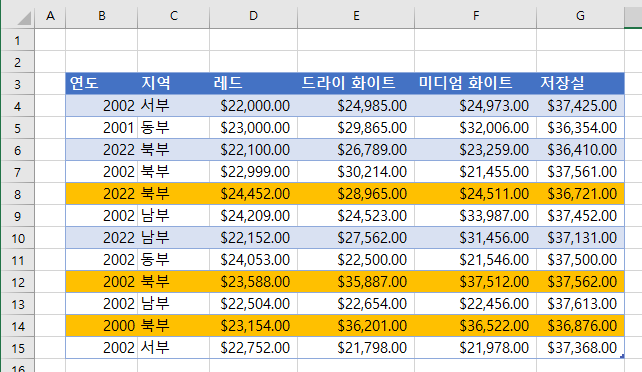Select cell with $22,500.00
This screenshot has height=372, width=642.
coord(356,260)
